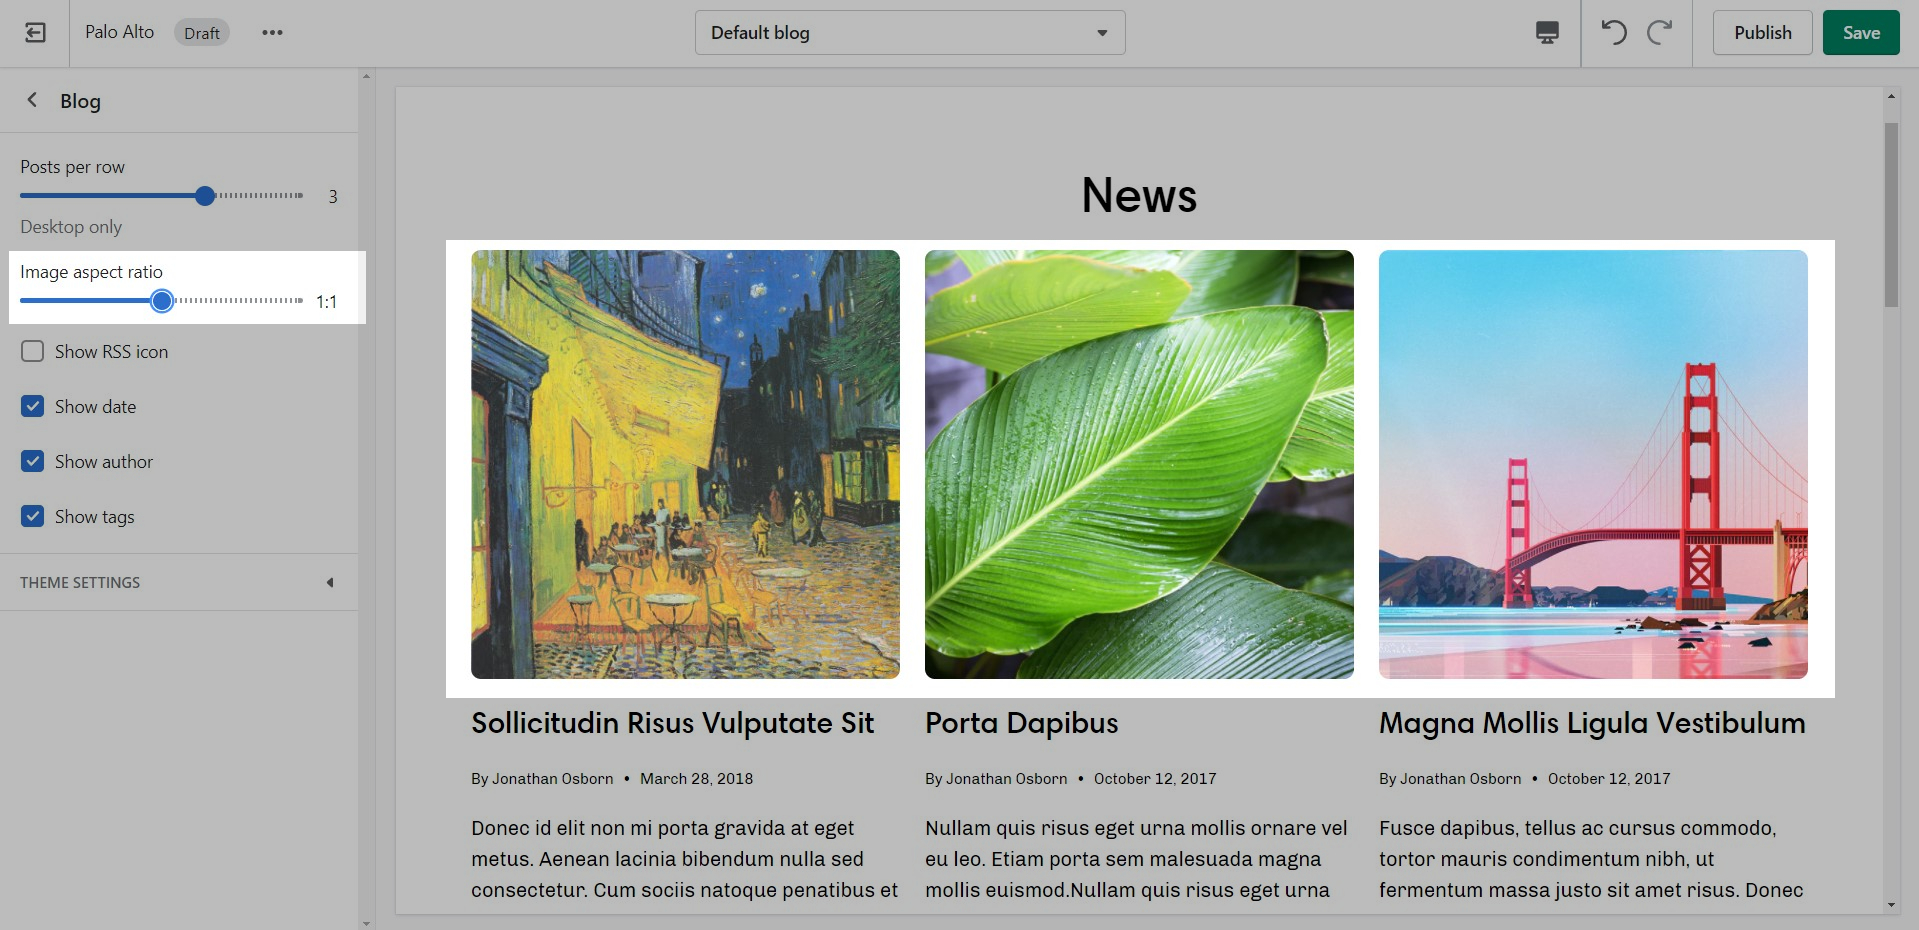Click the undo arrow icon
The height and width of the screenshot is (930, 1919).
click(1613, 33)
